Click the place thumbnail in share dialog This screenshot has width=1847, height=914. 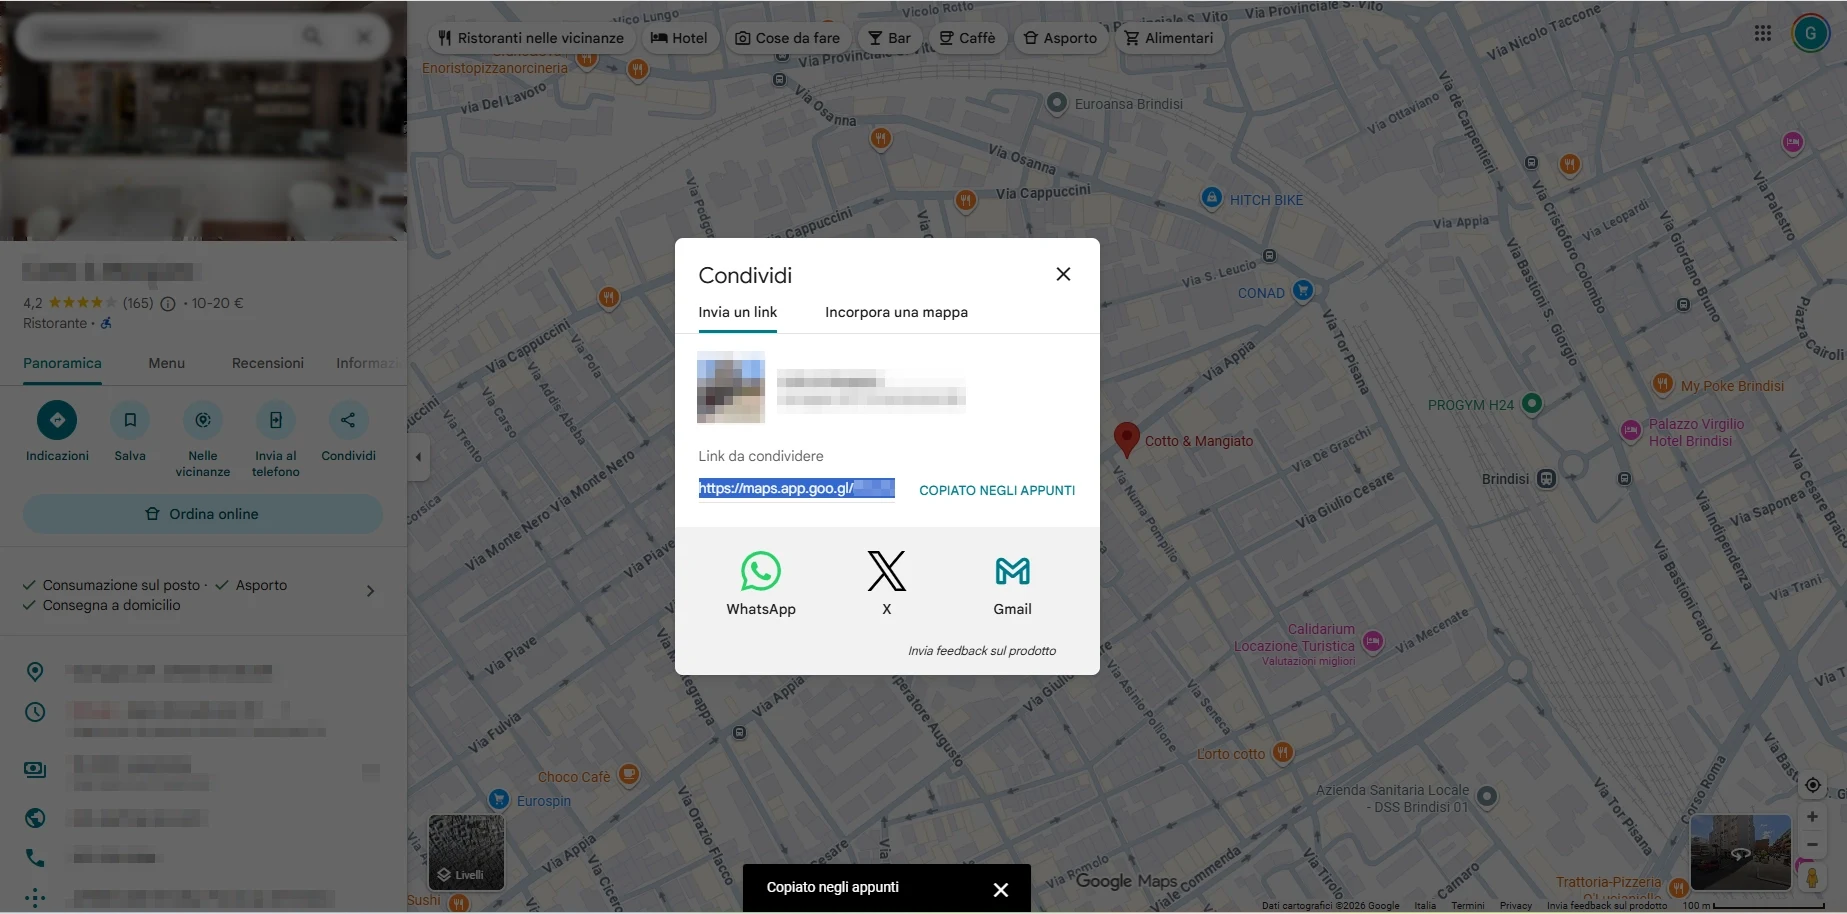[731, 388]
